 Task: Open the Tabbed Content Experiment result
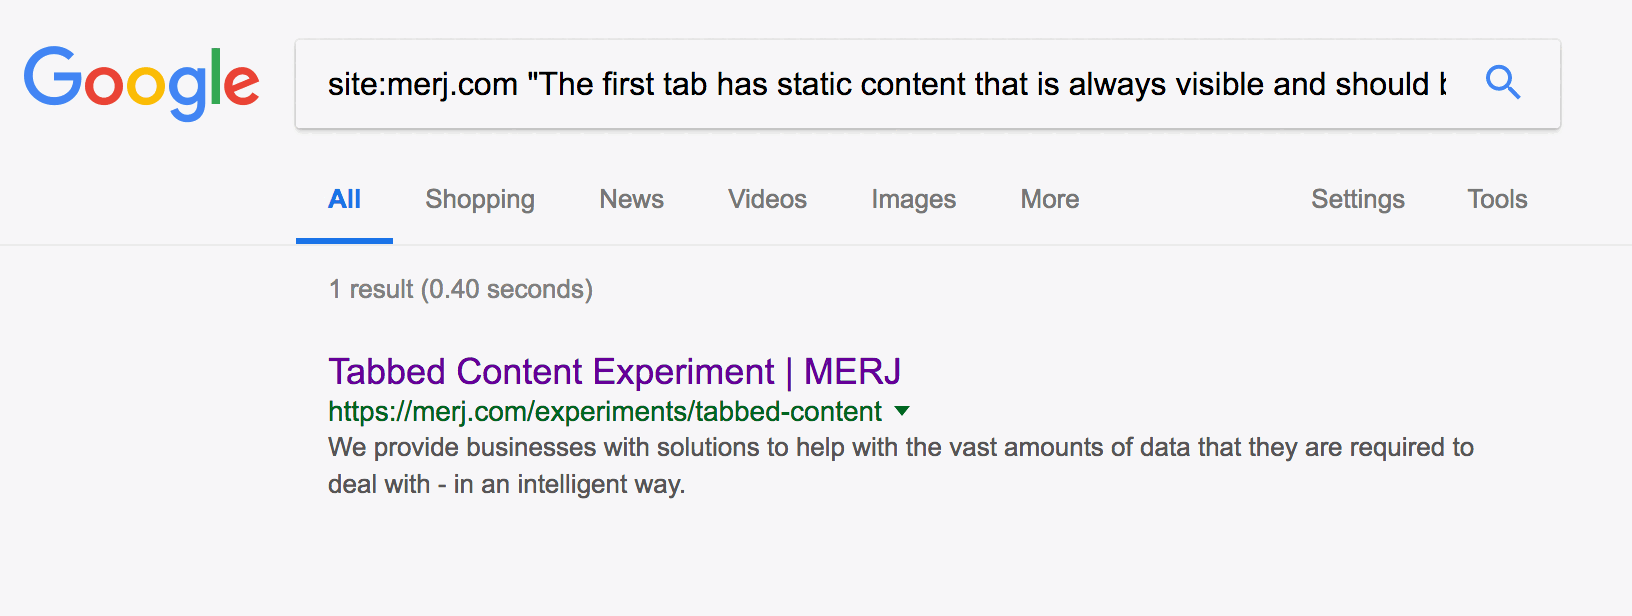tap(550, 372)
